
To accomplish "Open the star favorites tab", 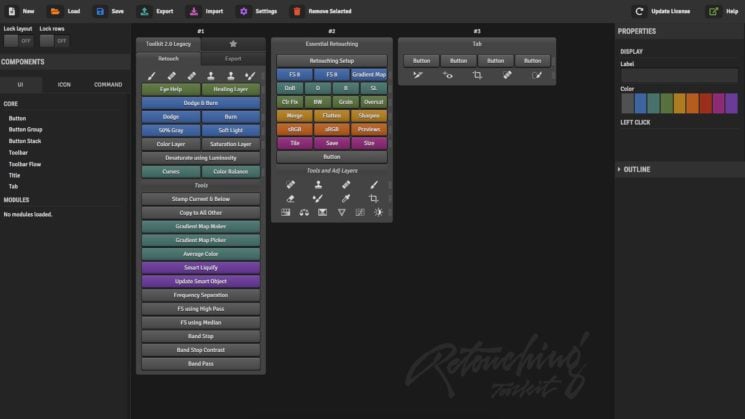I will point(233,44).
